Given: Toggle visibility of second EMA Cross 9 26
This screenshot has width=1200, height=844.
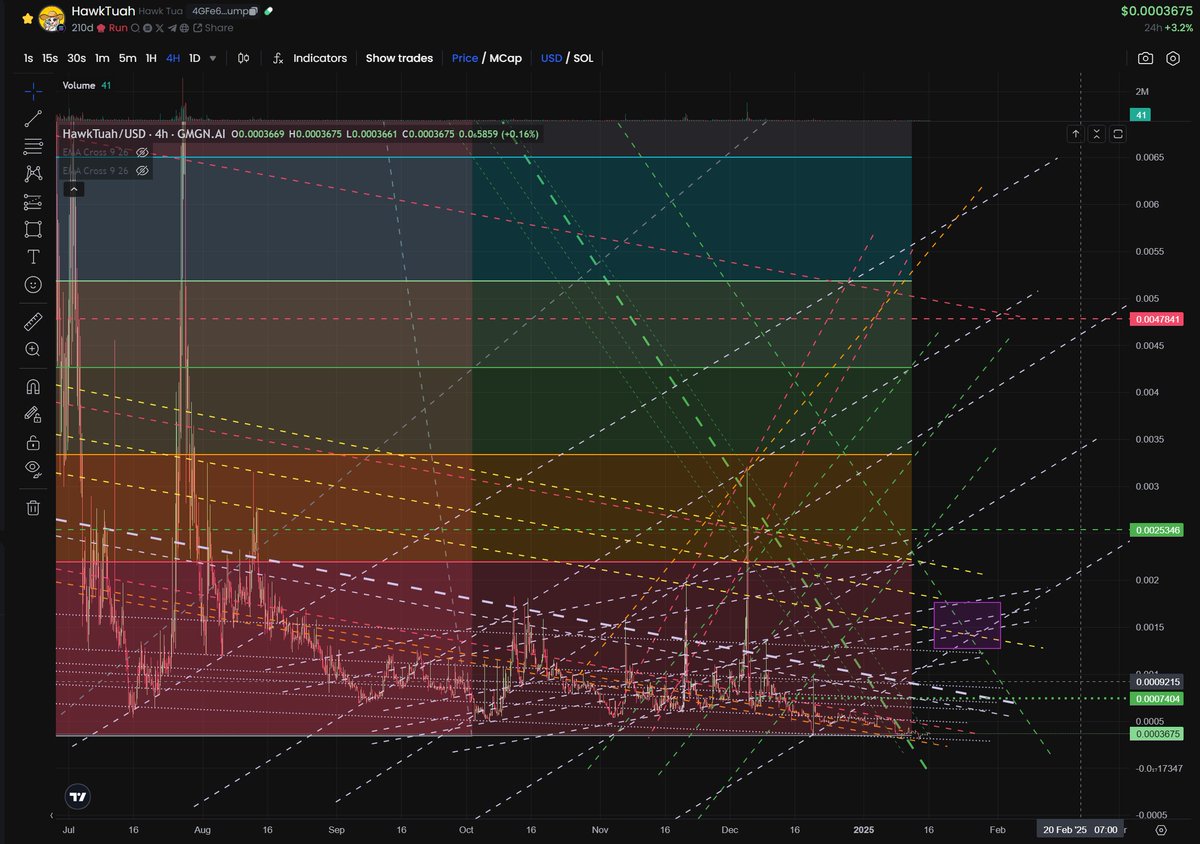Looking at the screenshot, I should tap(142, 171).
